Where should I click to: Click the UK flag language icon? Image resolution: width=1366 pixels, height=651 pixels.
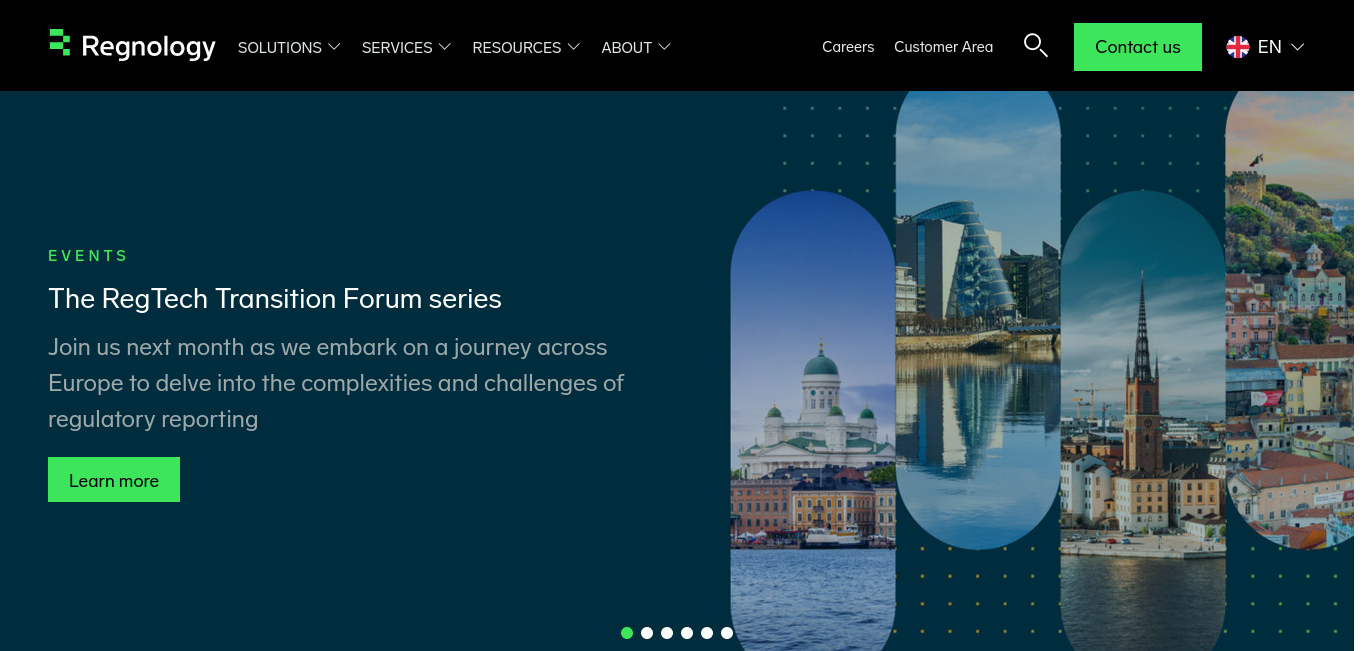point(1238,47)
